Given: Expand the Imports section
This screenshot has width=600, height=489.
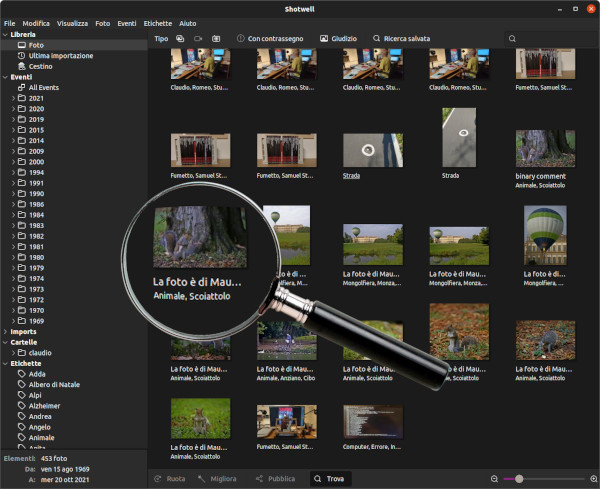Looking at the screenshot, I should click(4, 331).
